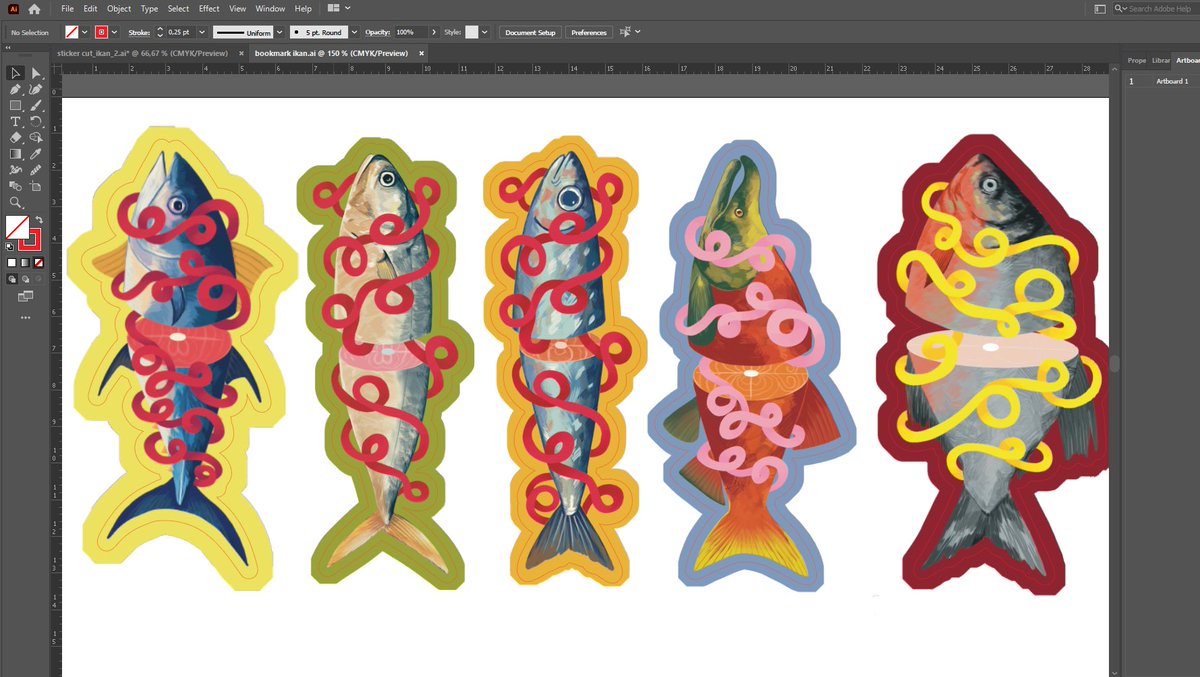Select the Direct Selection tool
Screen dimensions: 1200x677
[36, 73]
